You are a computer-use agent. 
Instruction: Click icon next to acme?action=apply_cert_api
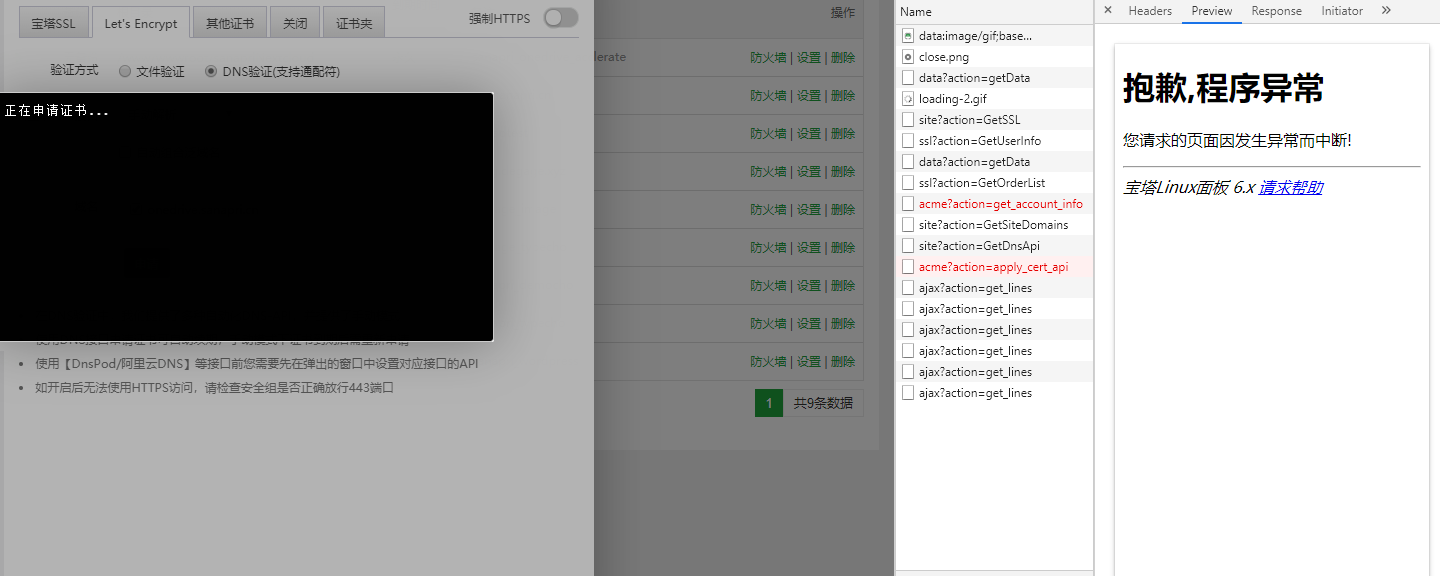tap(908, 267)
